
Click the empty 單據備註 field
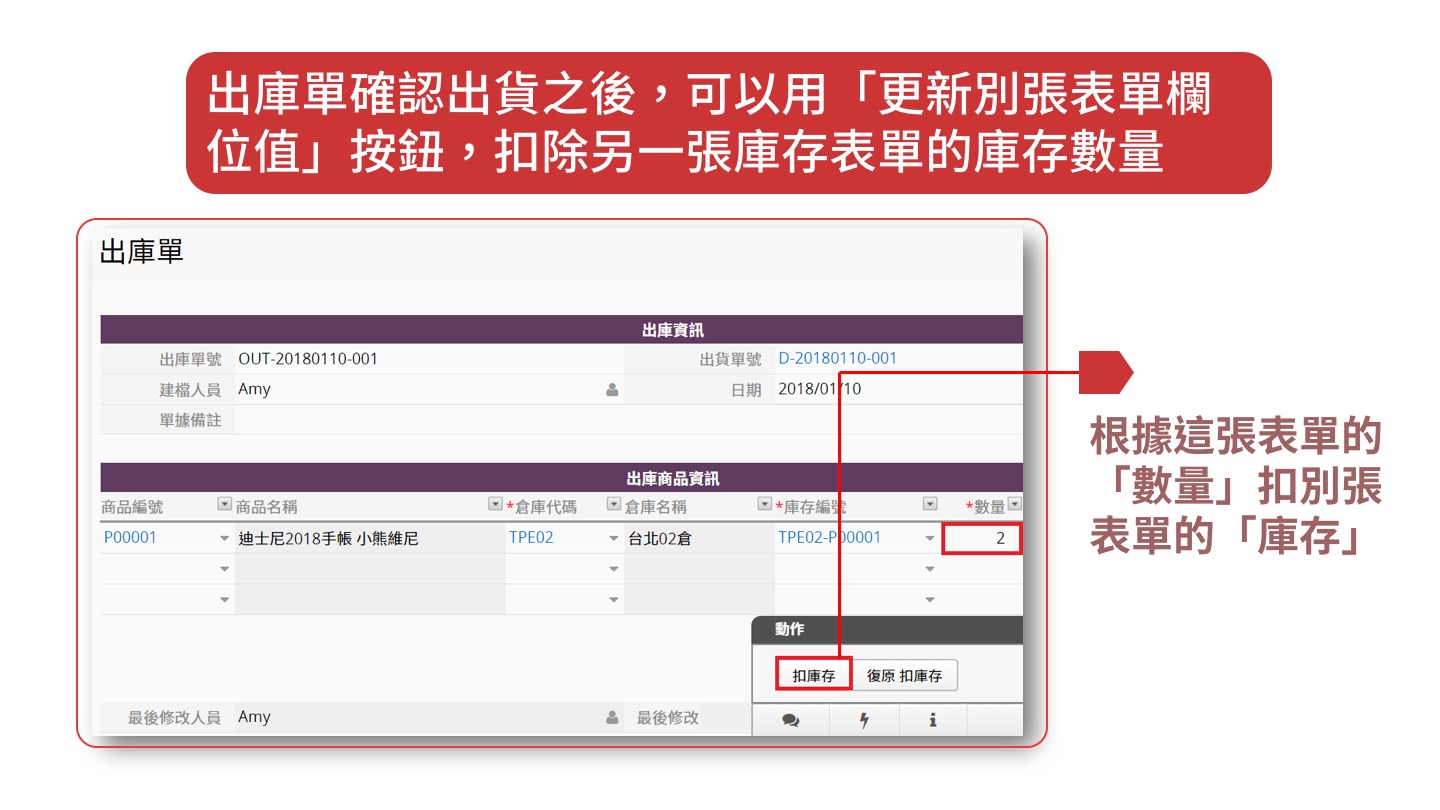pyautogui.click(x=629, y=420)
